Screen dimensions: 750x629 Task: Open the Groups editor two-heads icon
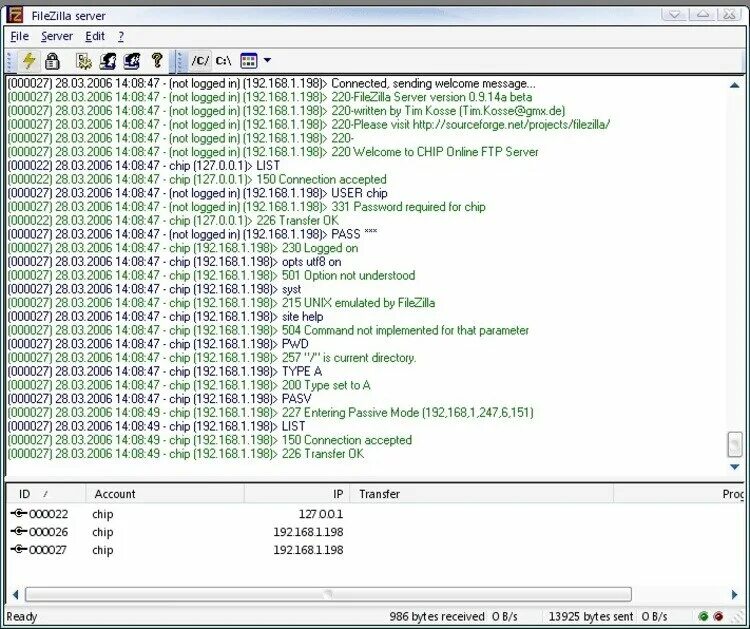pyautogui.click(x=132, y=61)
